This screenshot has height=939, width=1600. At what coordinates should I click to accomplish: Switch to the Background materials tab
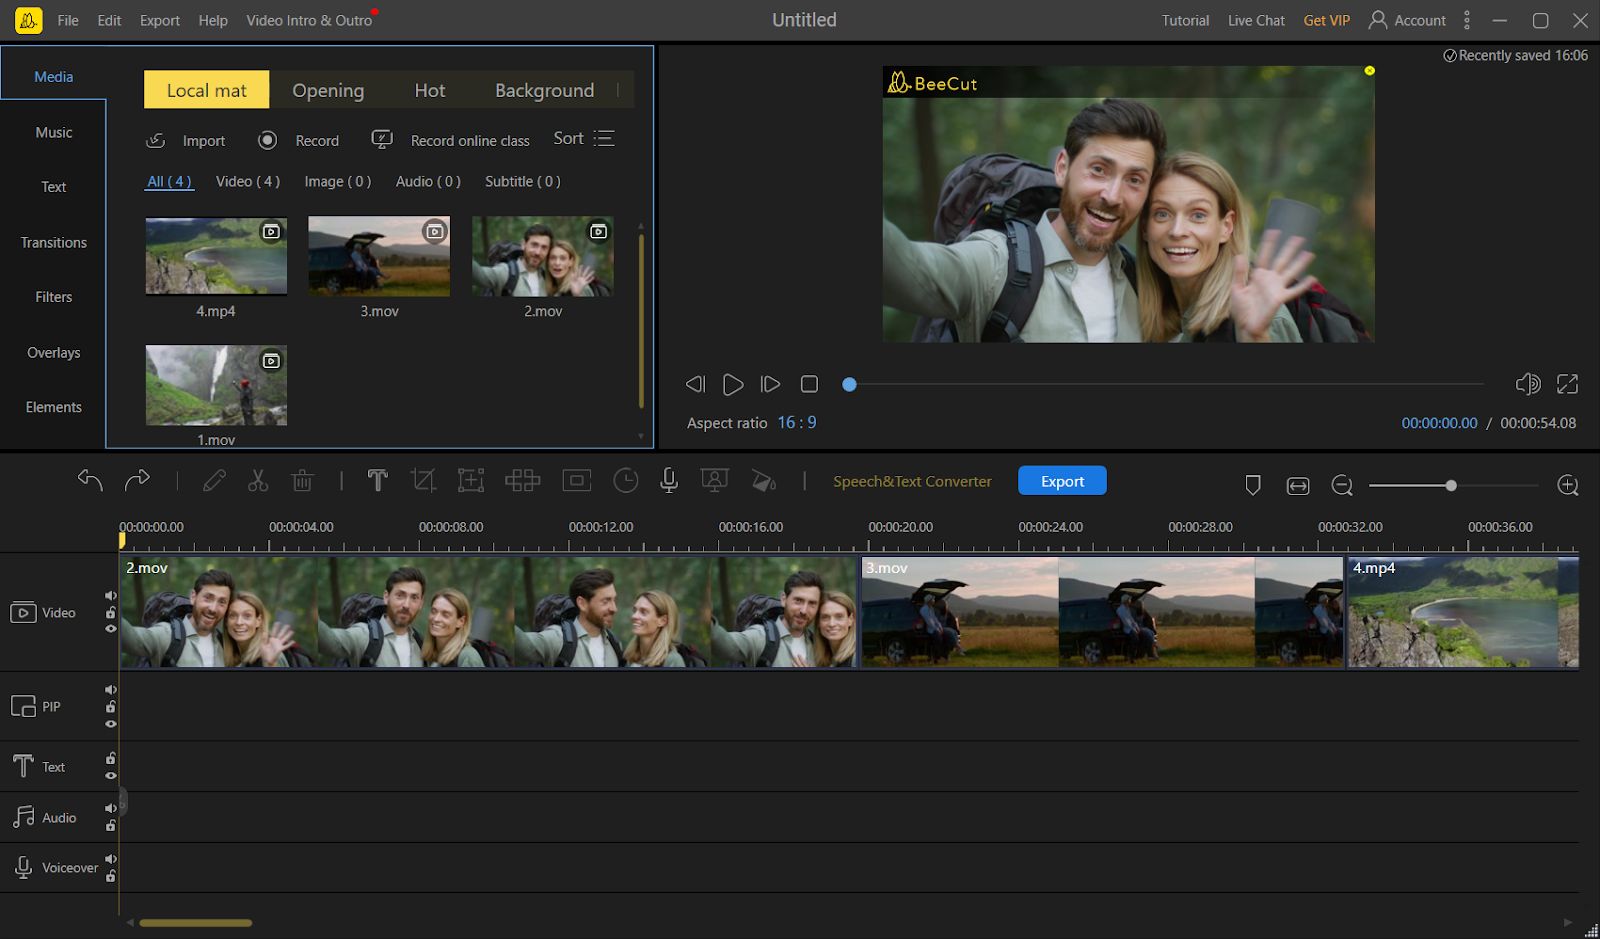(x=544, y=90)
